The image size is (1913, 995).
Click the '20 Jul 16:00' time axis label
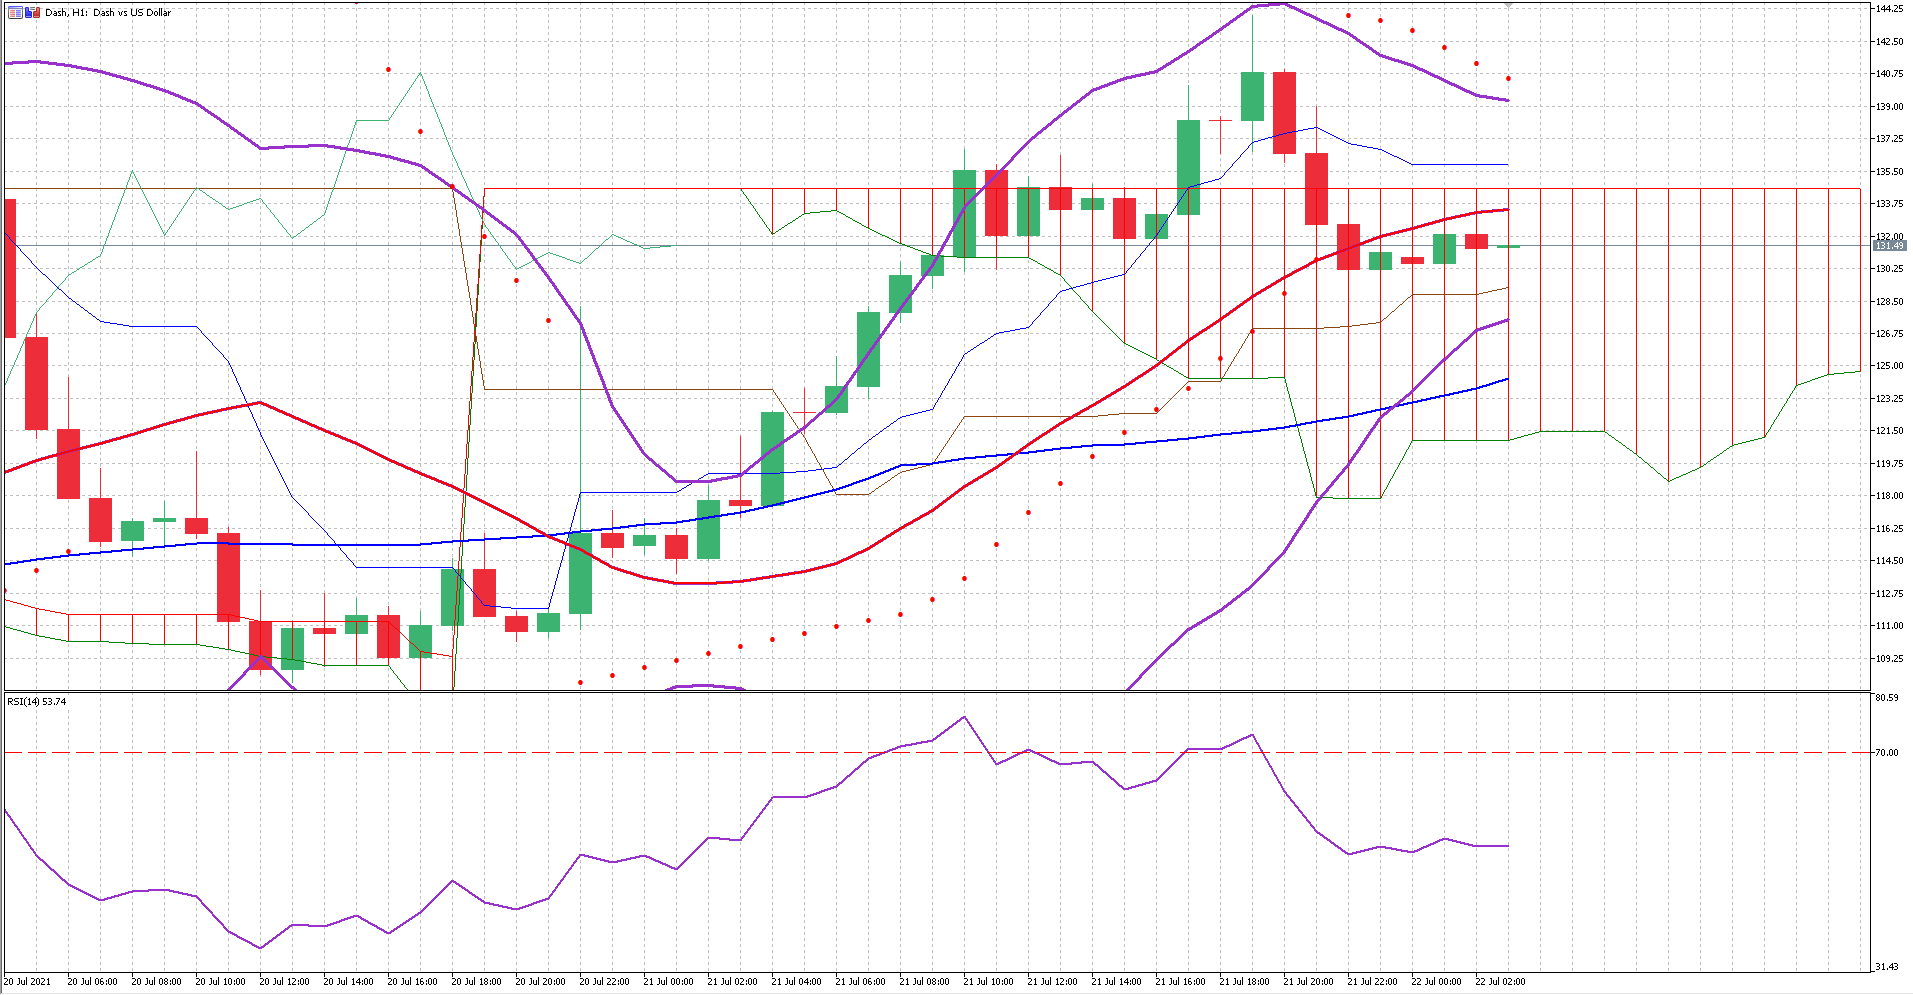coord(412,982)
